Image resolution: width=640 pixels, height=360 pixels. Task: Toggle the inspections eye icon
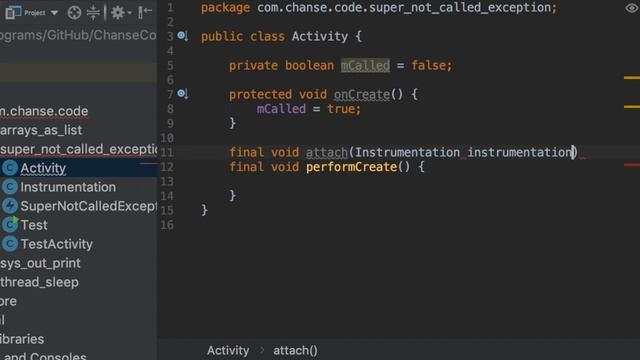(632, 8)
